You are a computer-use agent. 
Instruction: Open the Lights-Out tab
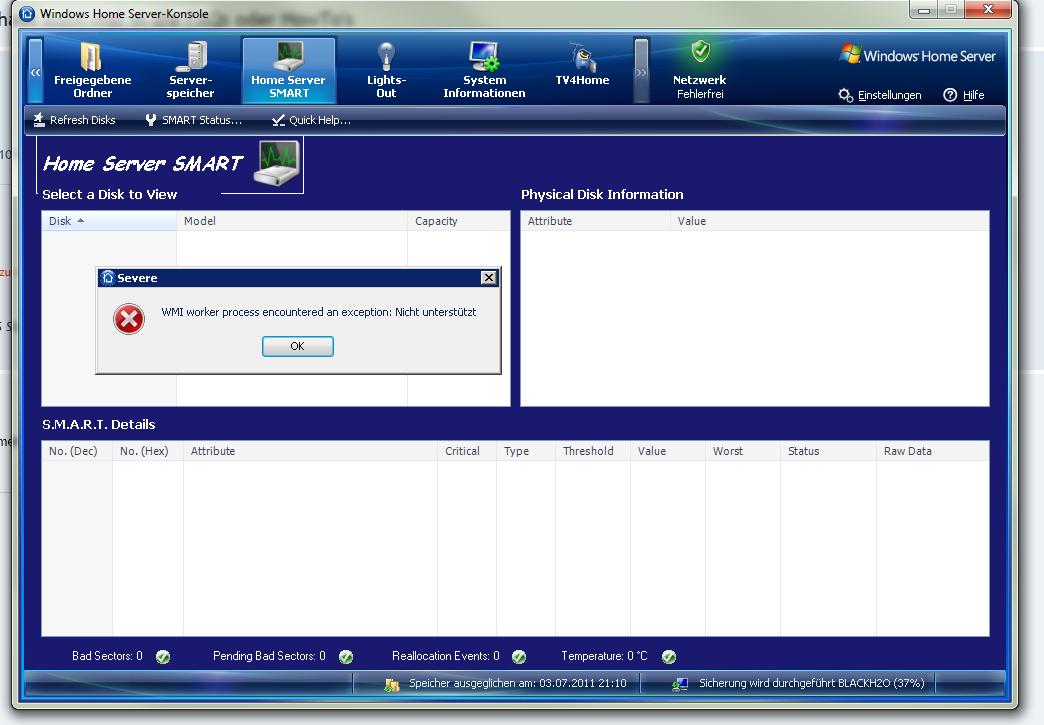tap(386, 70)
